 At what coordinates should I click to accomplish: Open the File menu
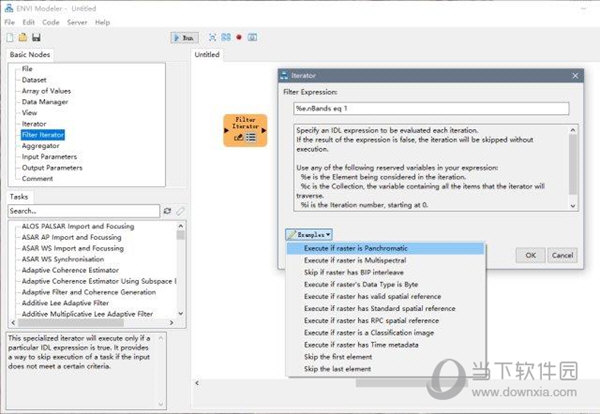(x=10, y=22)
